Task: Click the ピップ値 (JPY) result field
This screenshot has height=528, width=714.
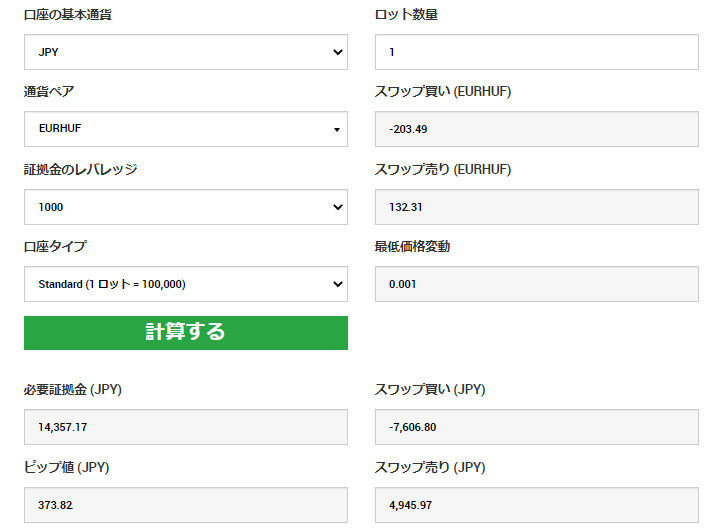Action: click(x=186, y=505)
